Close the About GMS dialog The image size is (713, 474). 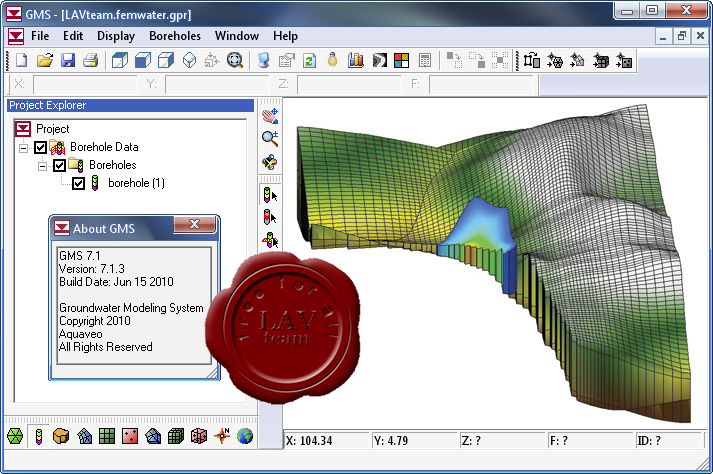(195, 224)
